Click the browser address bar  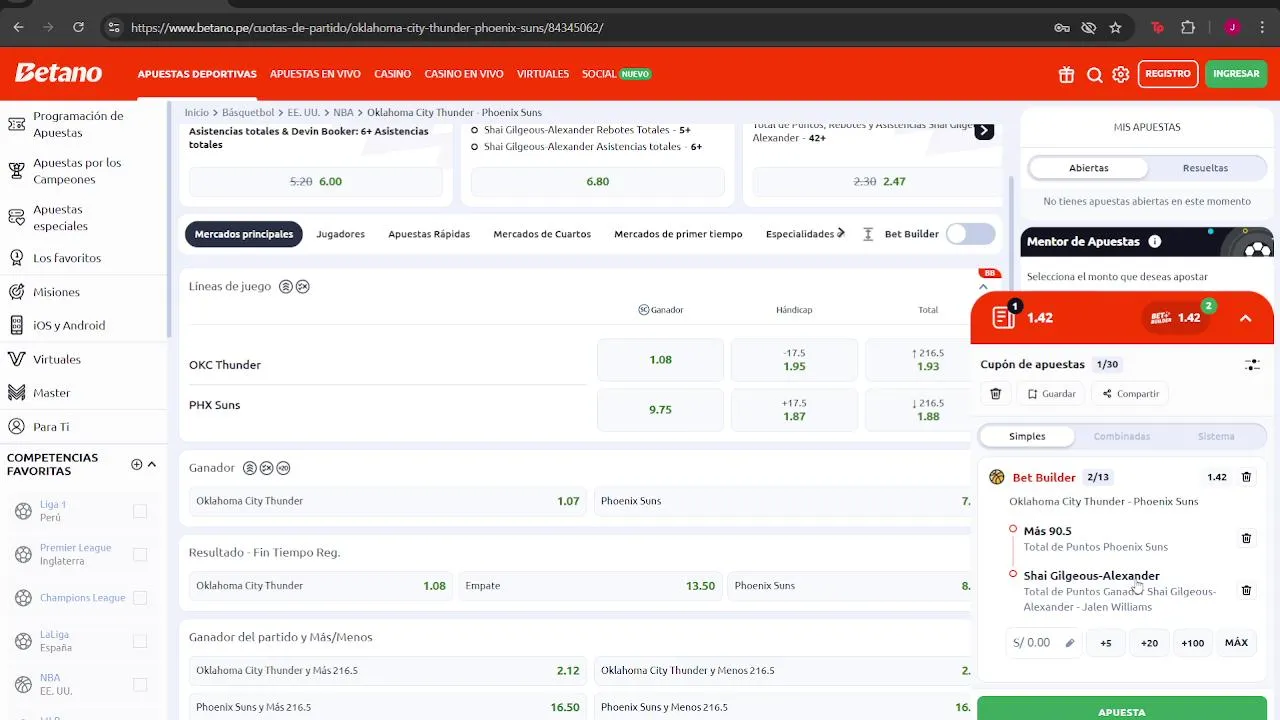[580, 28]
